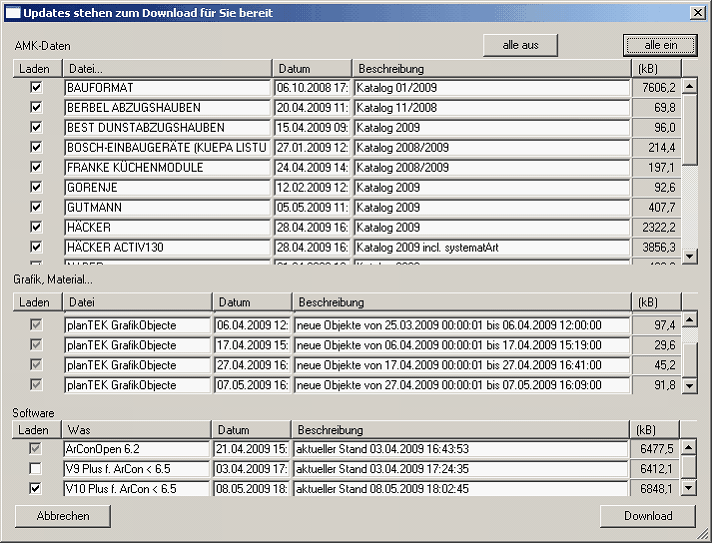Disable the HÄCKER ACTIV130 checkbox
This screenshot has width=713, height=544.
[x=37, y=247]
